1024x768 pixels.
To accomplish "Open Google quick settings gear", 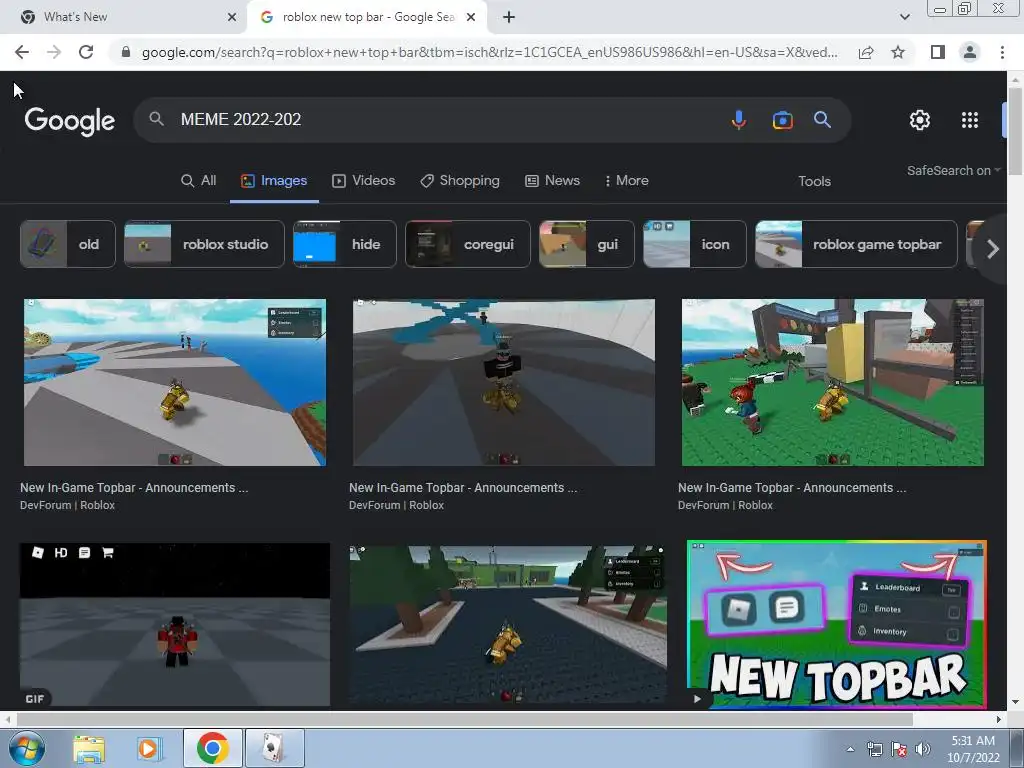I will (920, 120).
